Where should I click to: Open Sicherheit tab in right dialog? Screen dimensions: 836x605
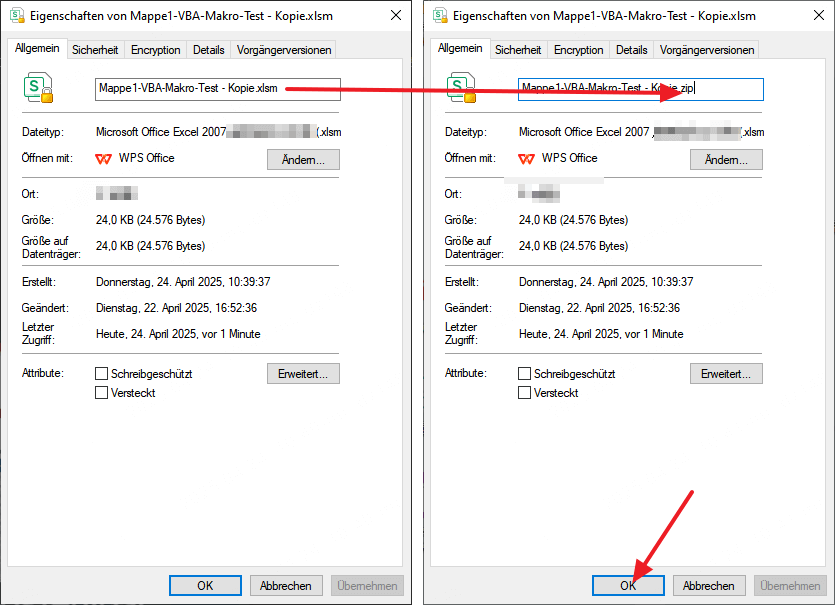click(x=518, y=50)
